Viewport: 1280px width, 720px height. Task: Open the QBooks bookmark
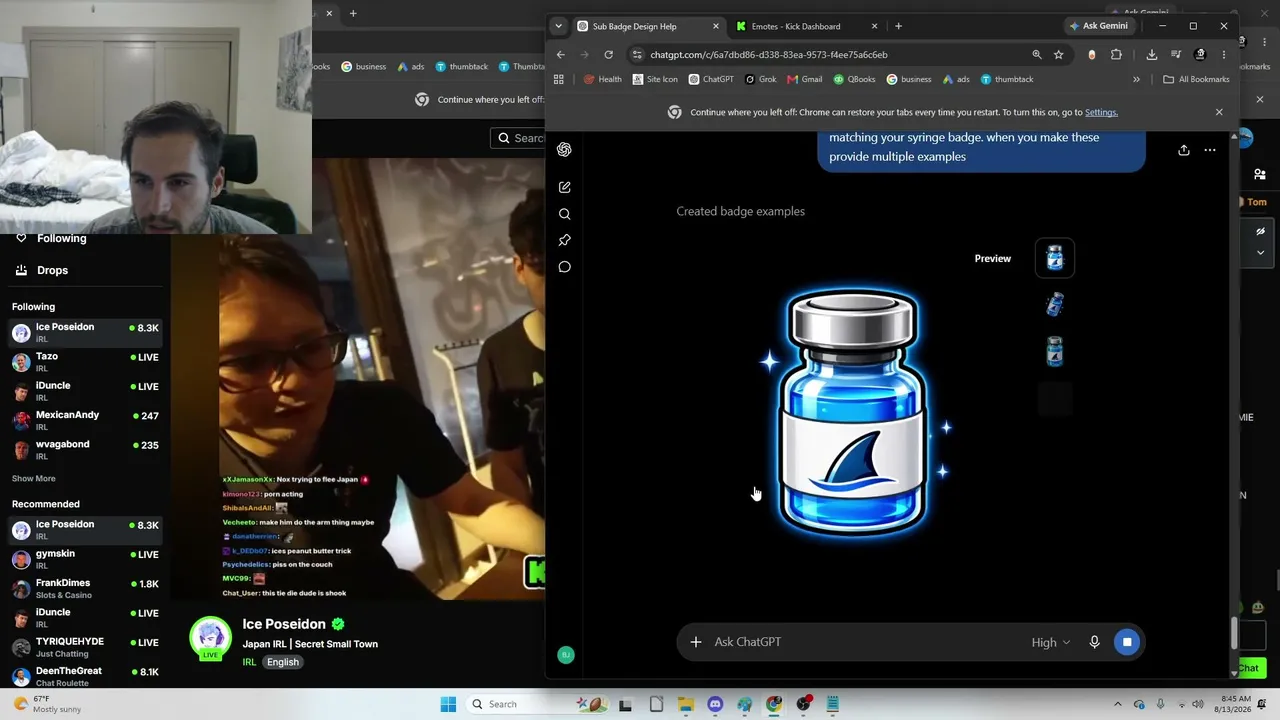[x=854, y=79]
